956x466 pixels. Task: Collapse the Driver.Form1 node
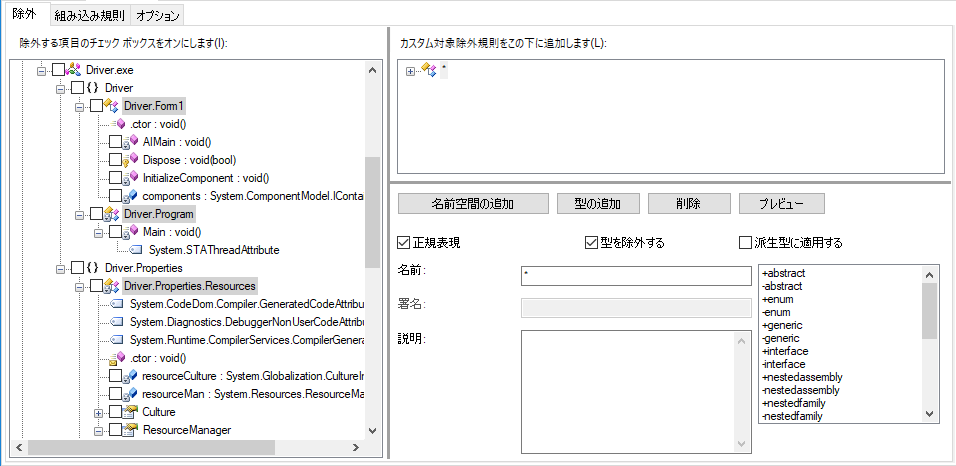(x=79, y=107)
